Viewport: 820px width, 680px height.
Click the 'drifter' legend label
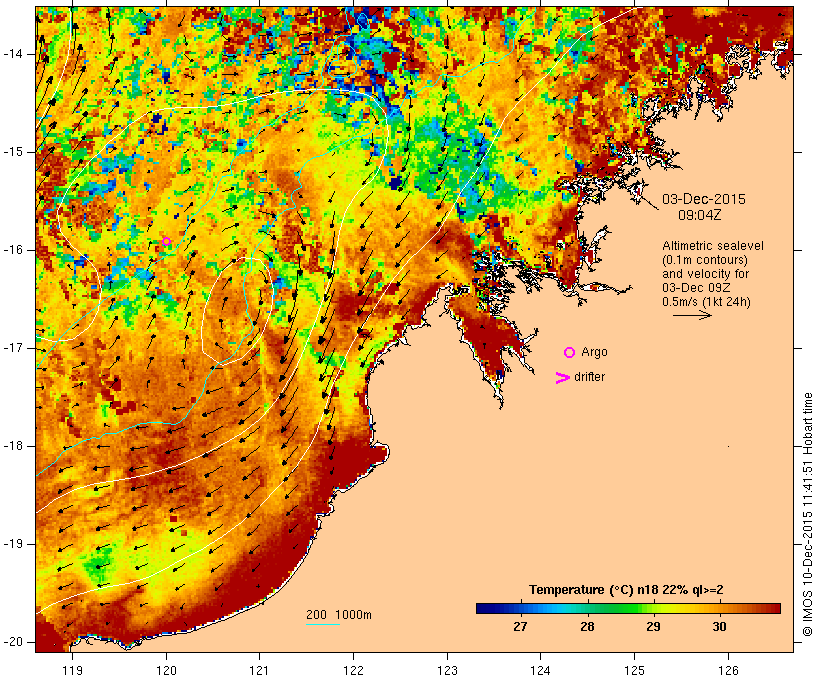[x=589, y=377]
